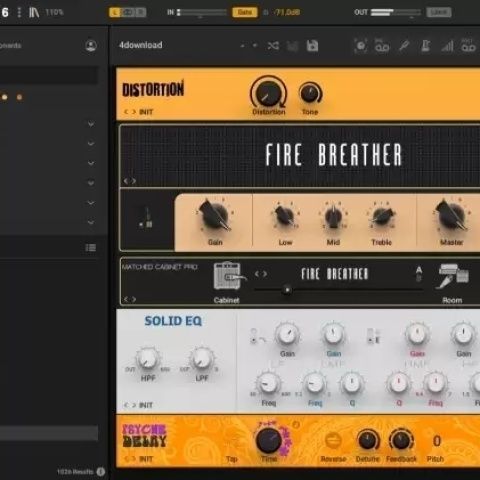Show the metronome icon
Image resolution: width=480 pixels, height=480 pixels.
coord(426,46)
